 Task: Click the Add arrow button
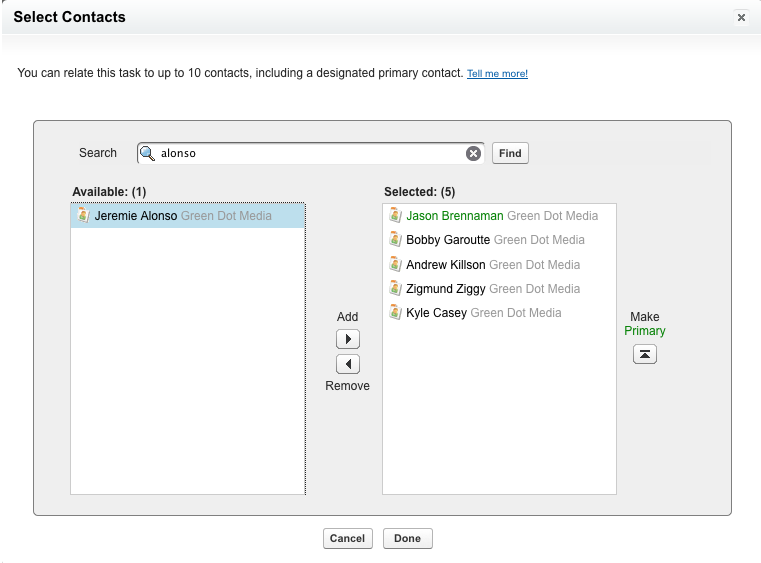[x=347, y=340]
